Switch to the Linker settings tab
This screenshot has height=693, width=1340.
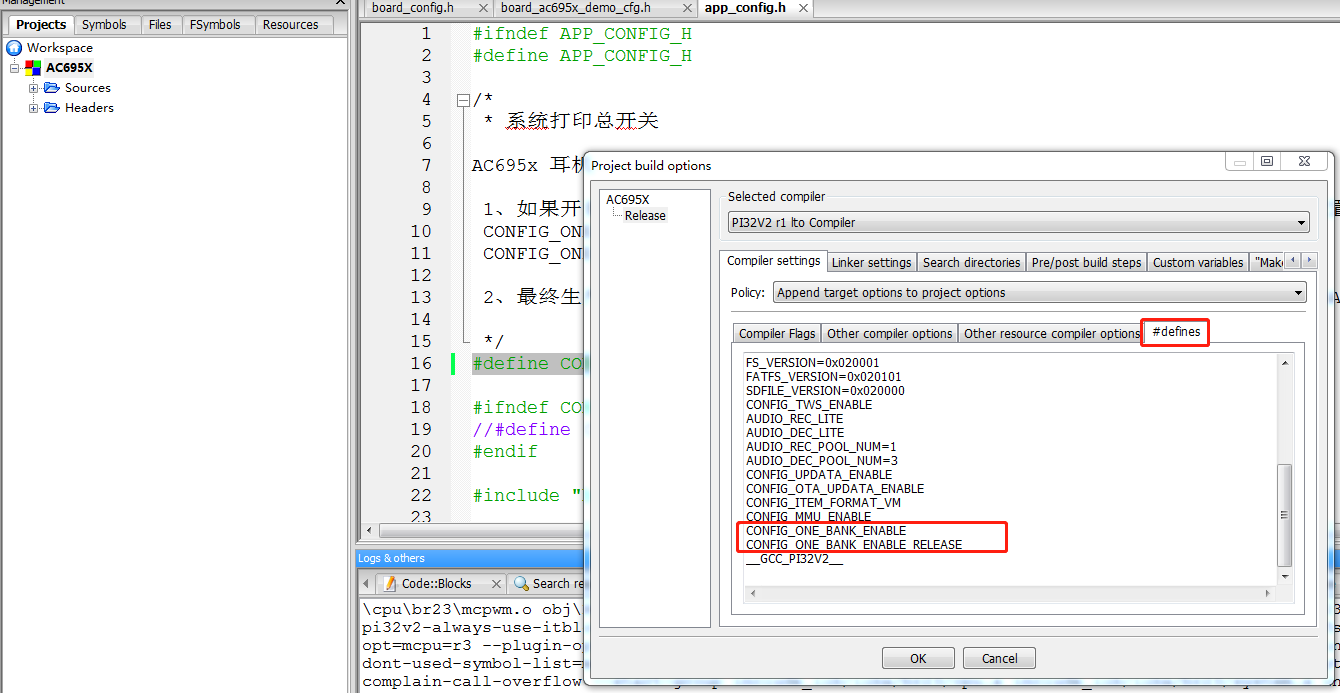pos(872,262)
